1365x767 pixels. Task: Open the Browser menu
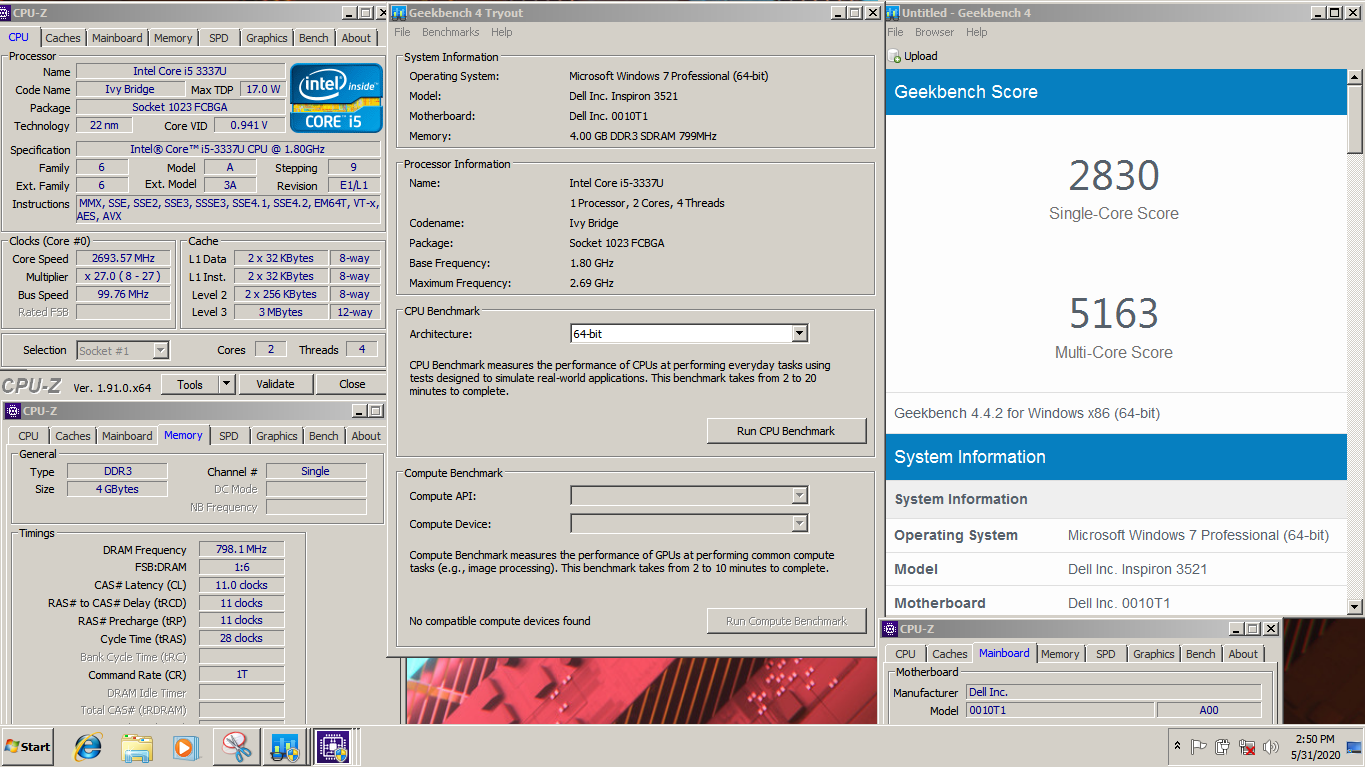(x=934, y=32)
